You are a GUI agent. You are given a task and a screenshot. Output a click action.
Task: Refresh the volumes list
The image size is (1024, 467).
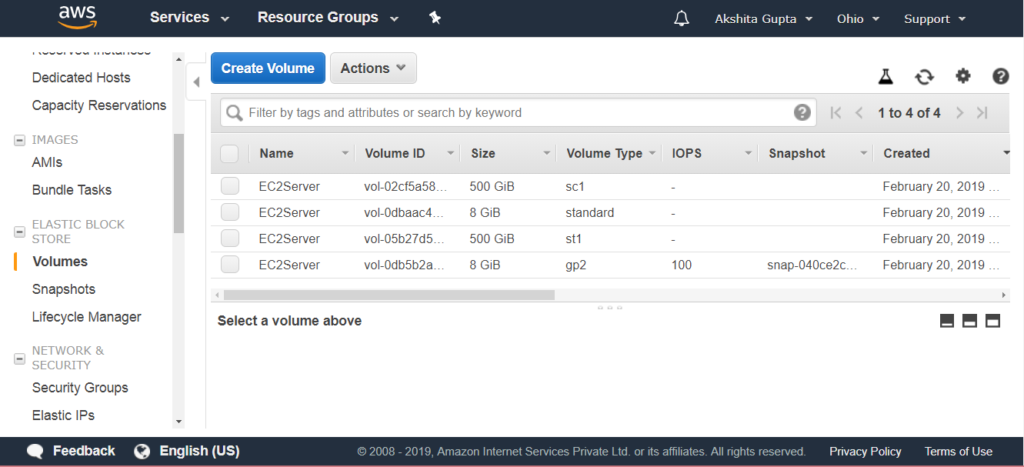(924, 77)
